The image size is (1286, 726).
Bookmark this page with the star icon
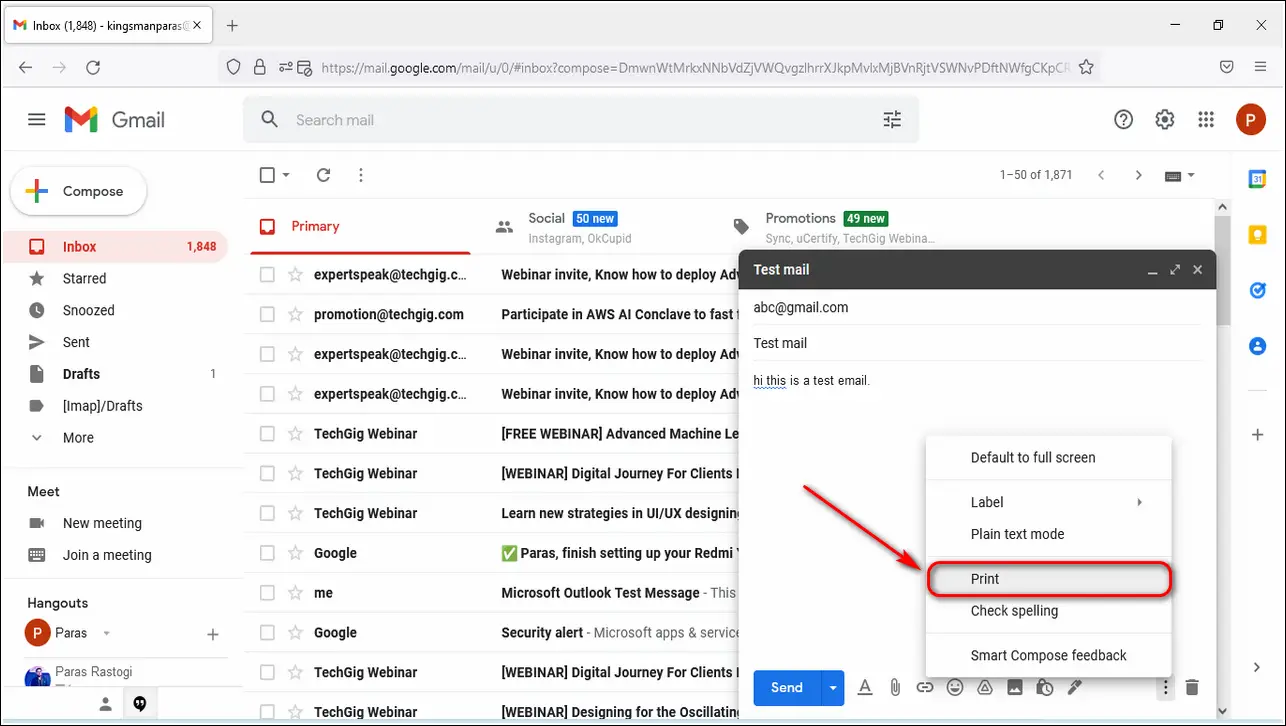(x=1086, y=67)
